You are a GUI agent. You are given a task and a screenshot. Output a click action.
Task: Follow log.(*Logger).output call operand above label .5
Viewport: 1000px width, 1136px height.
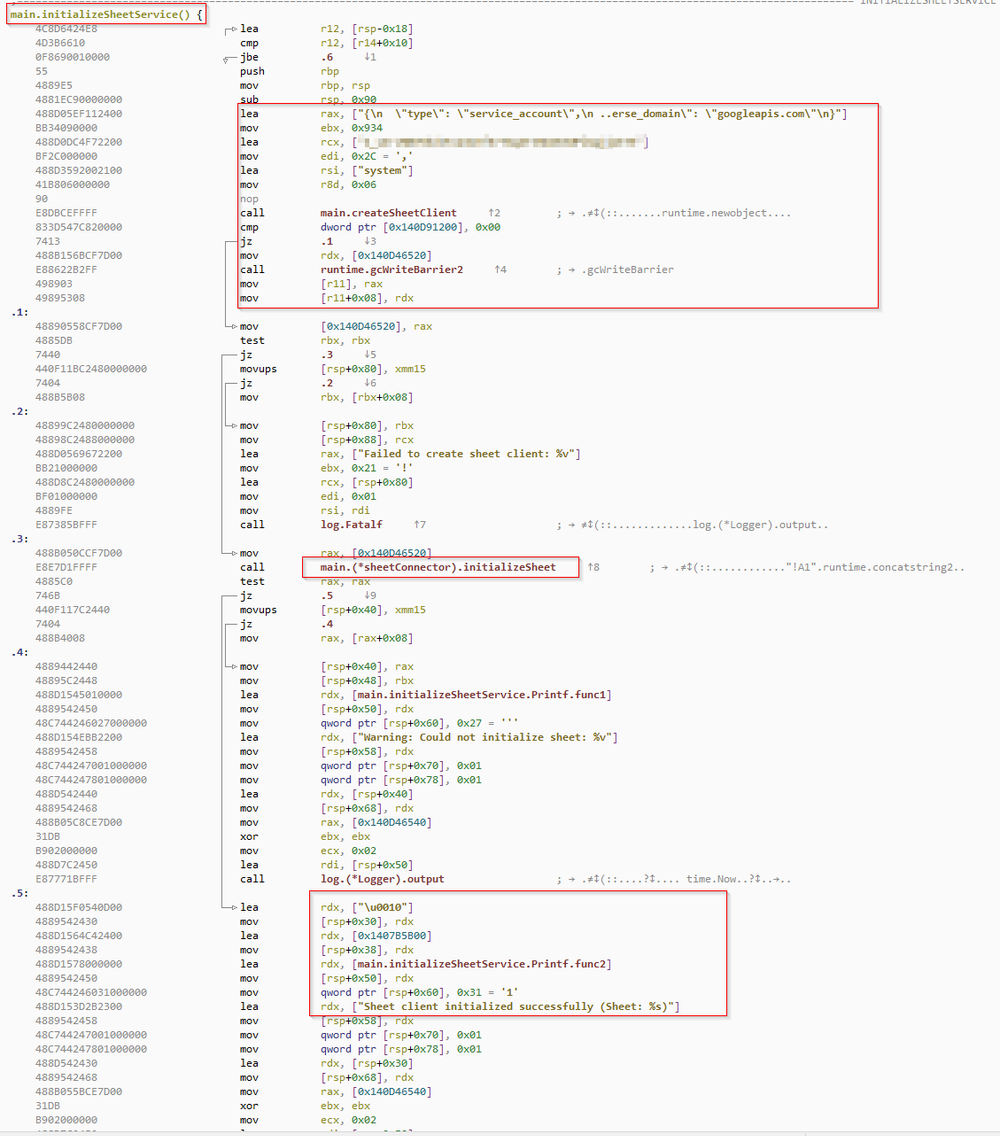[382, 879]
